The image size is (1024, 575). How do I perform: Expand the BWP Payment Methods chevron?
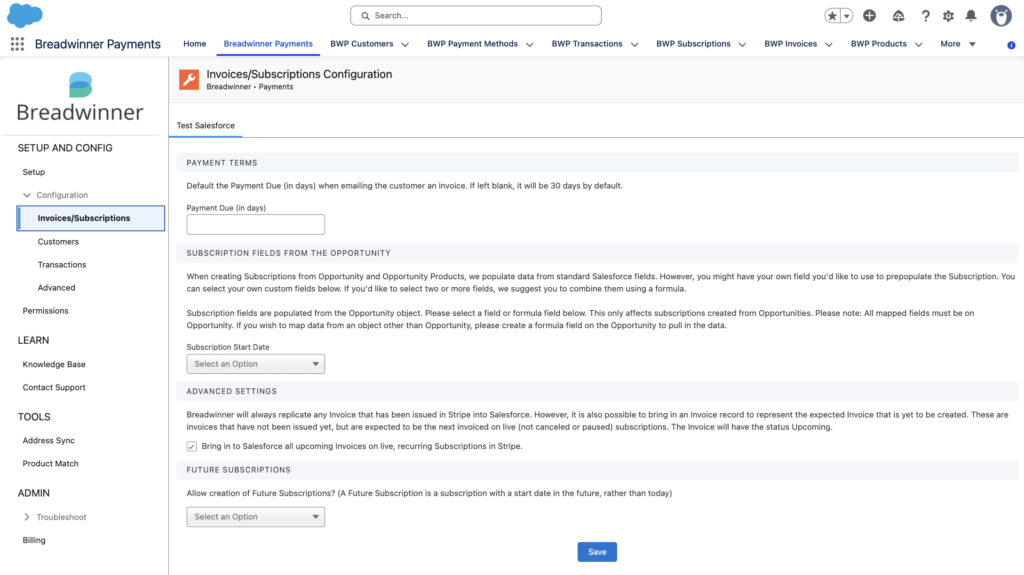(x=530, y=44)
